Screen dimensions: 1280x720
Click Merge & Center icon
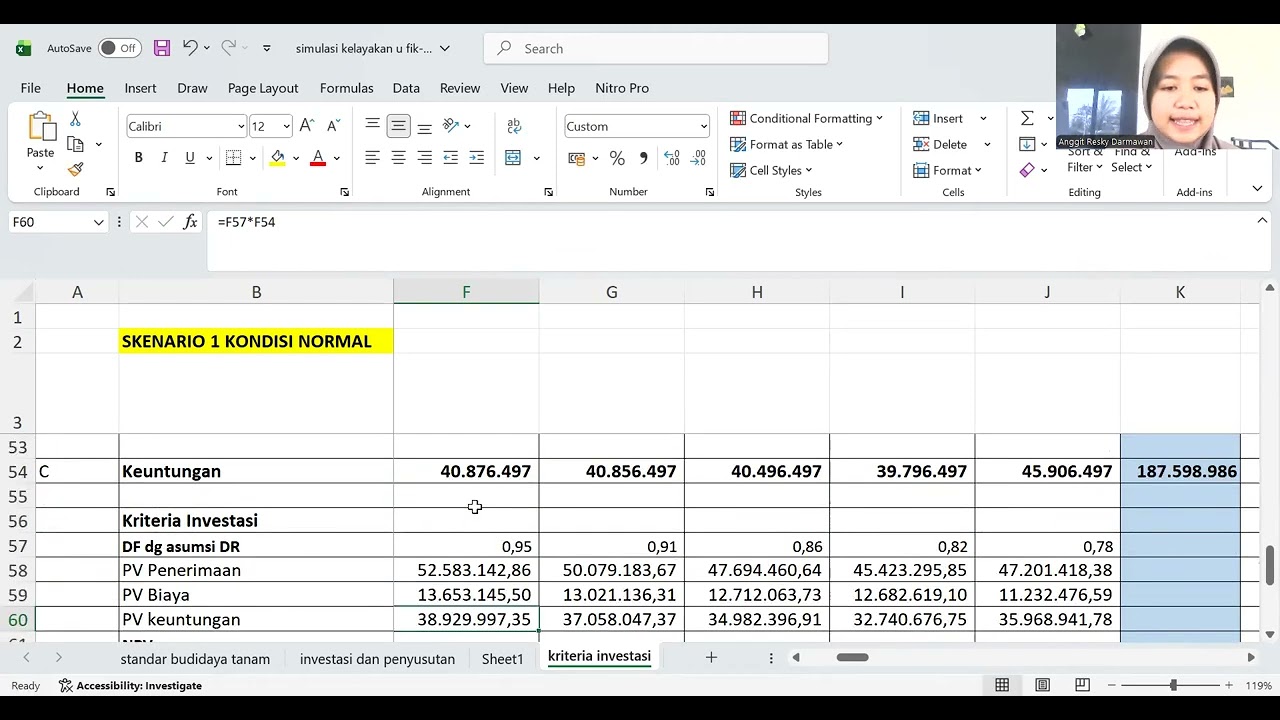(513, 158)
